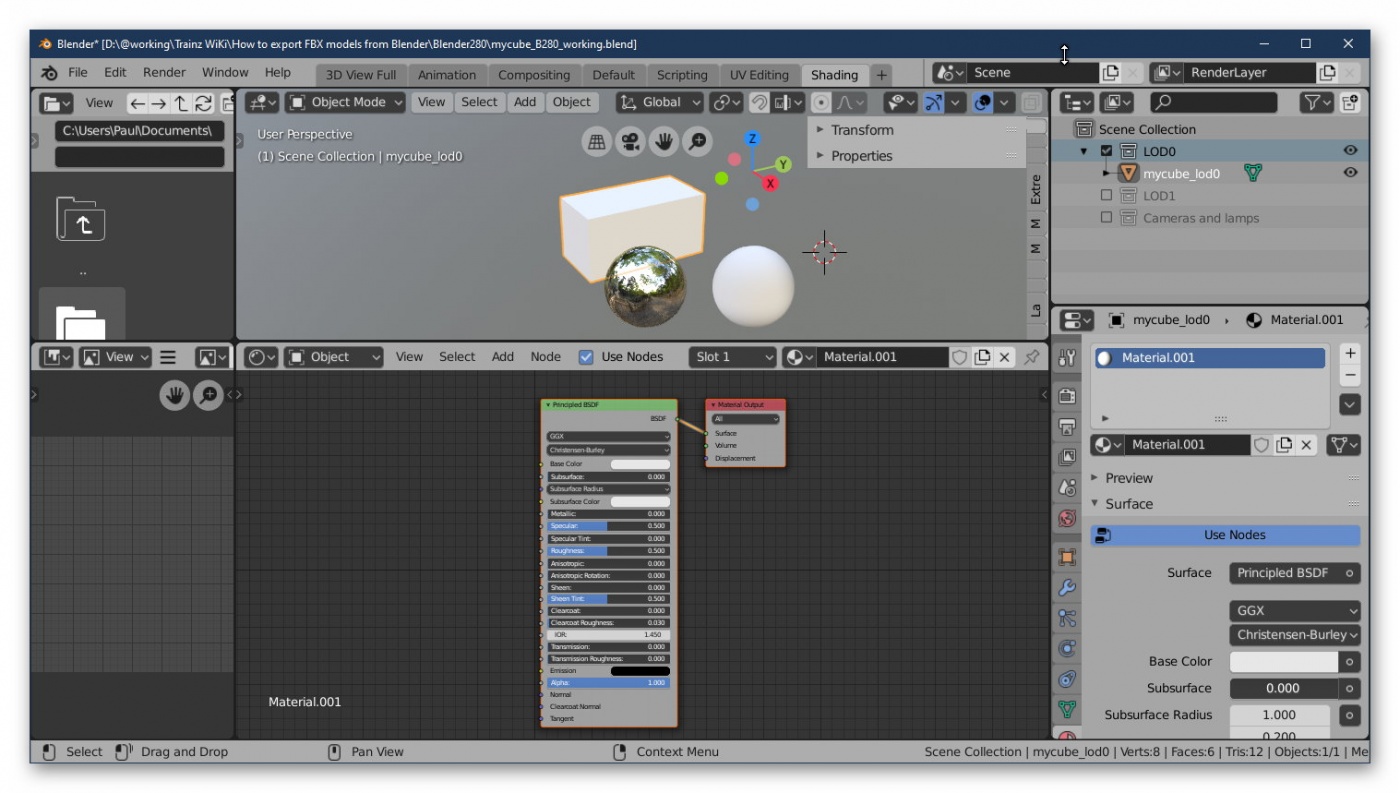Click Principled BSDF surface shader button

pyautogui.click(x=1283, y=573)
